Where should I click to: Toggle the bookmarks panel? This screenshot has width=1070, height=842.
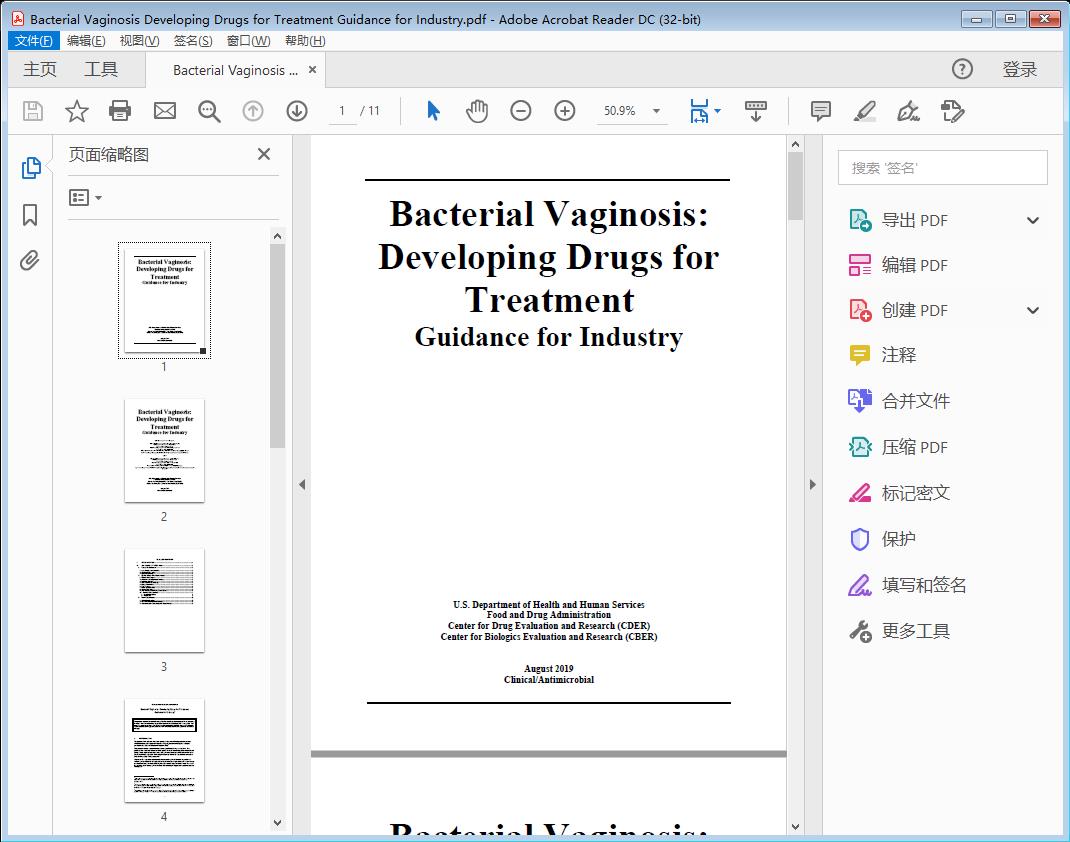pos(29,214)
